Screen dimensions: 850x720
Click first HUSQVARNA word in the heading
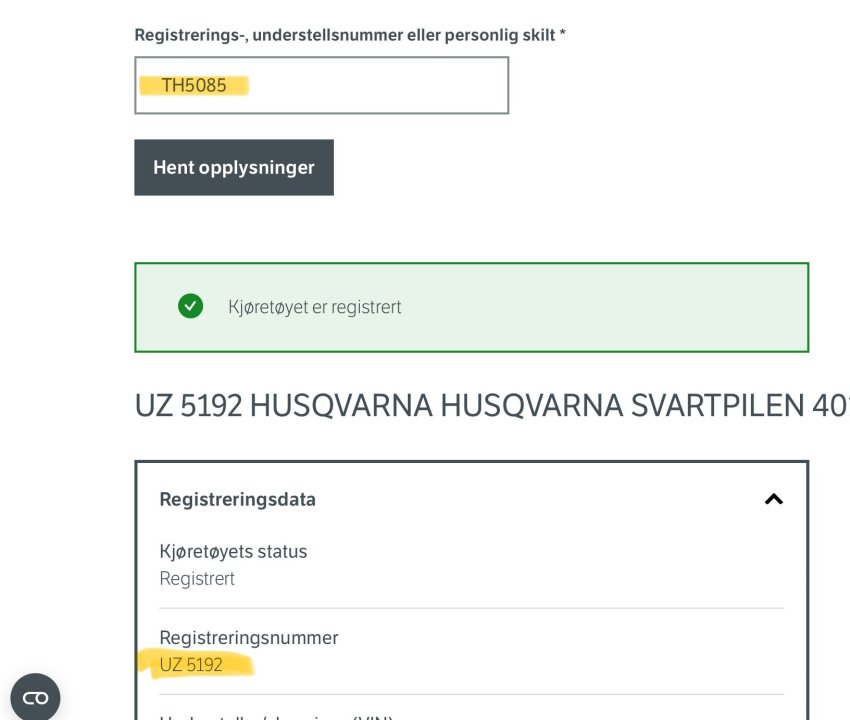pyautogui.click(x=340, y=405)
